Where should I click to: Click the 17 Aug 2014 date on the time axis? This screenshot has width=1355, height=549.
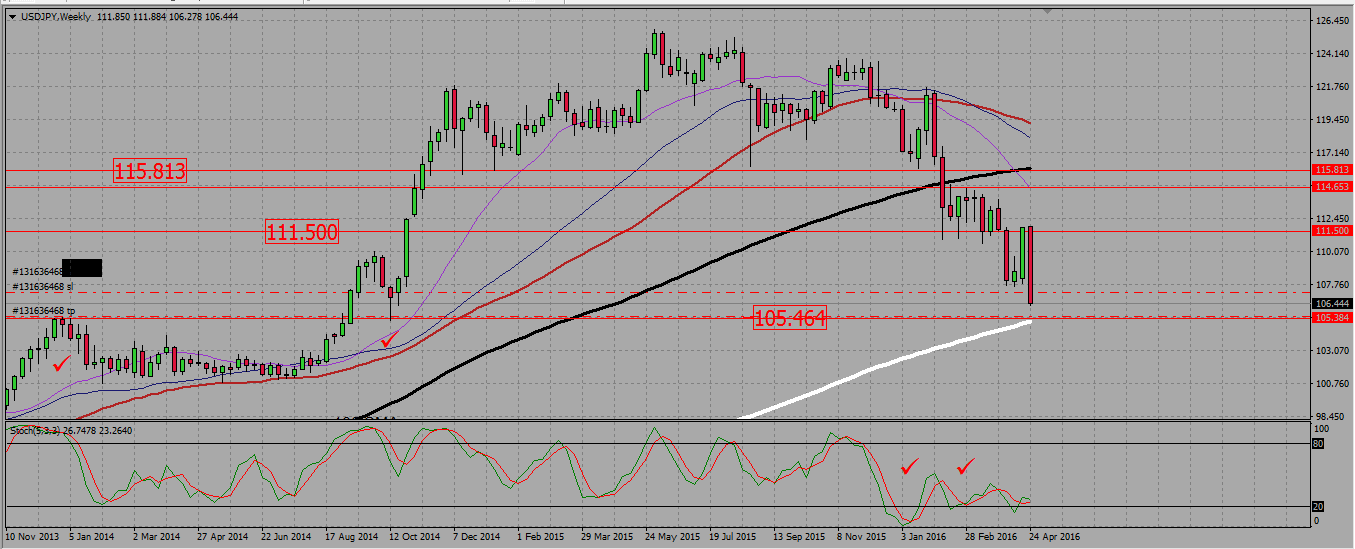[x=351, y=537]
